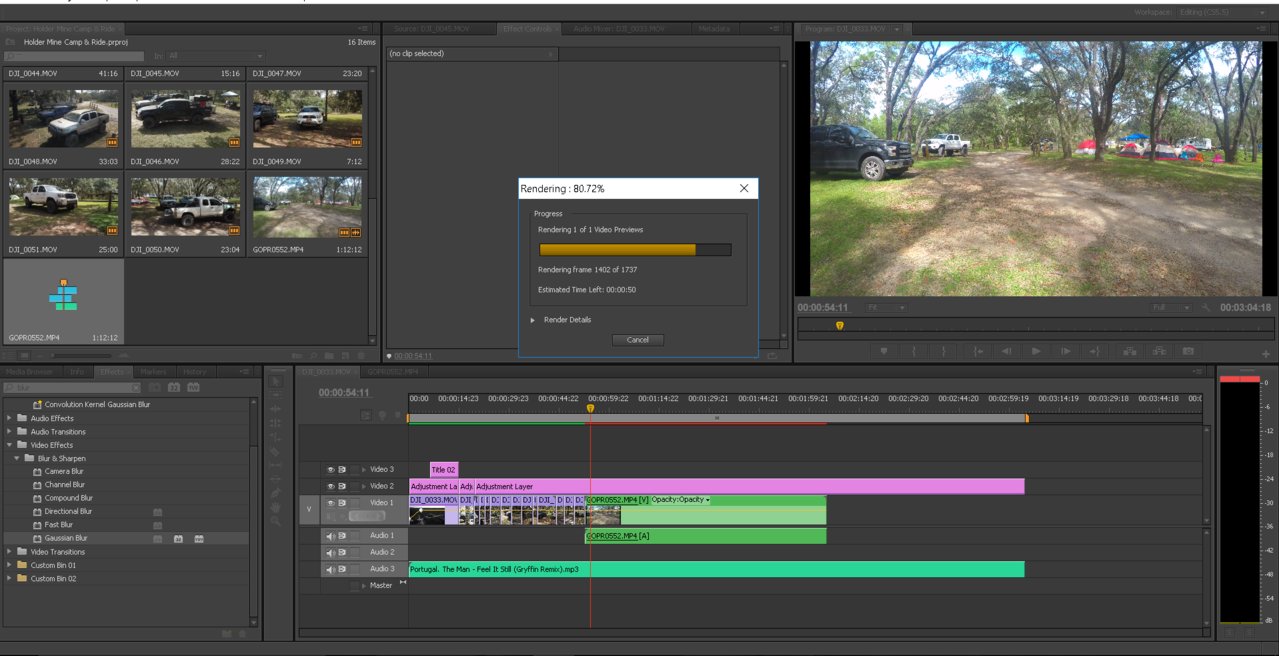
Task: Play the Program monitor sequence
Action: [x=1036, y=351]
